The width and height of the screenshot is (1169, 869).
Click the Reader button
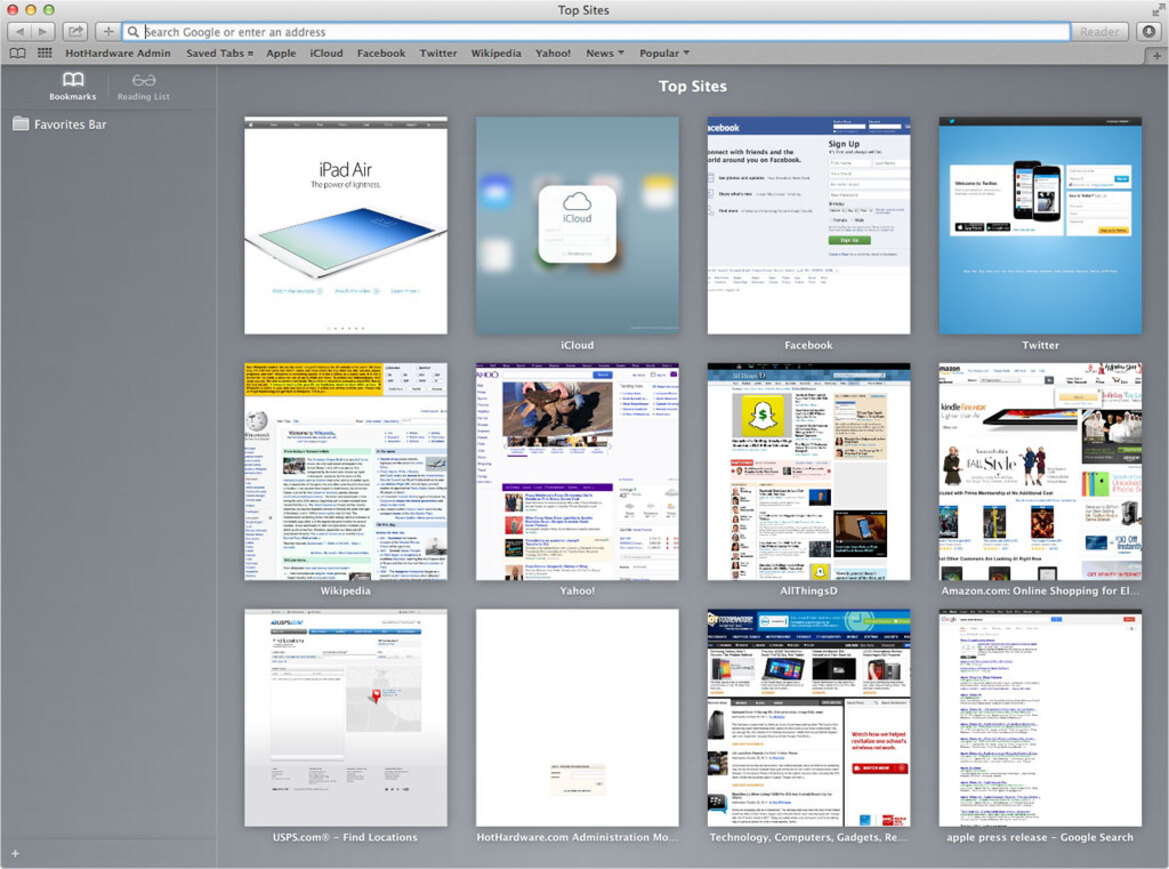(1099, 31)
